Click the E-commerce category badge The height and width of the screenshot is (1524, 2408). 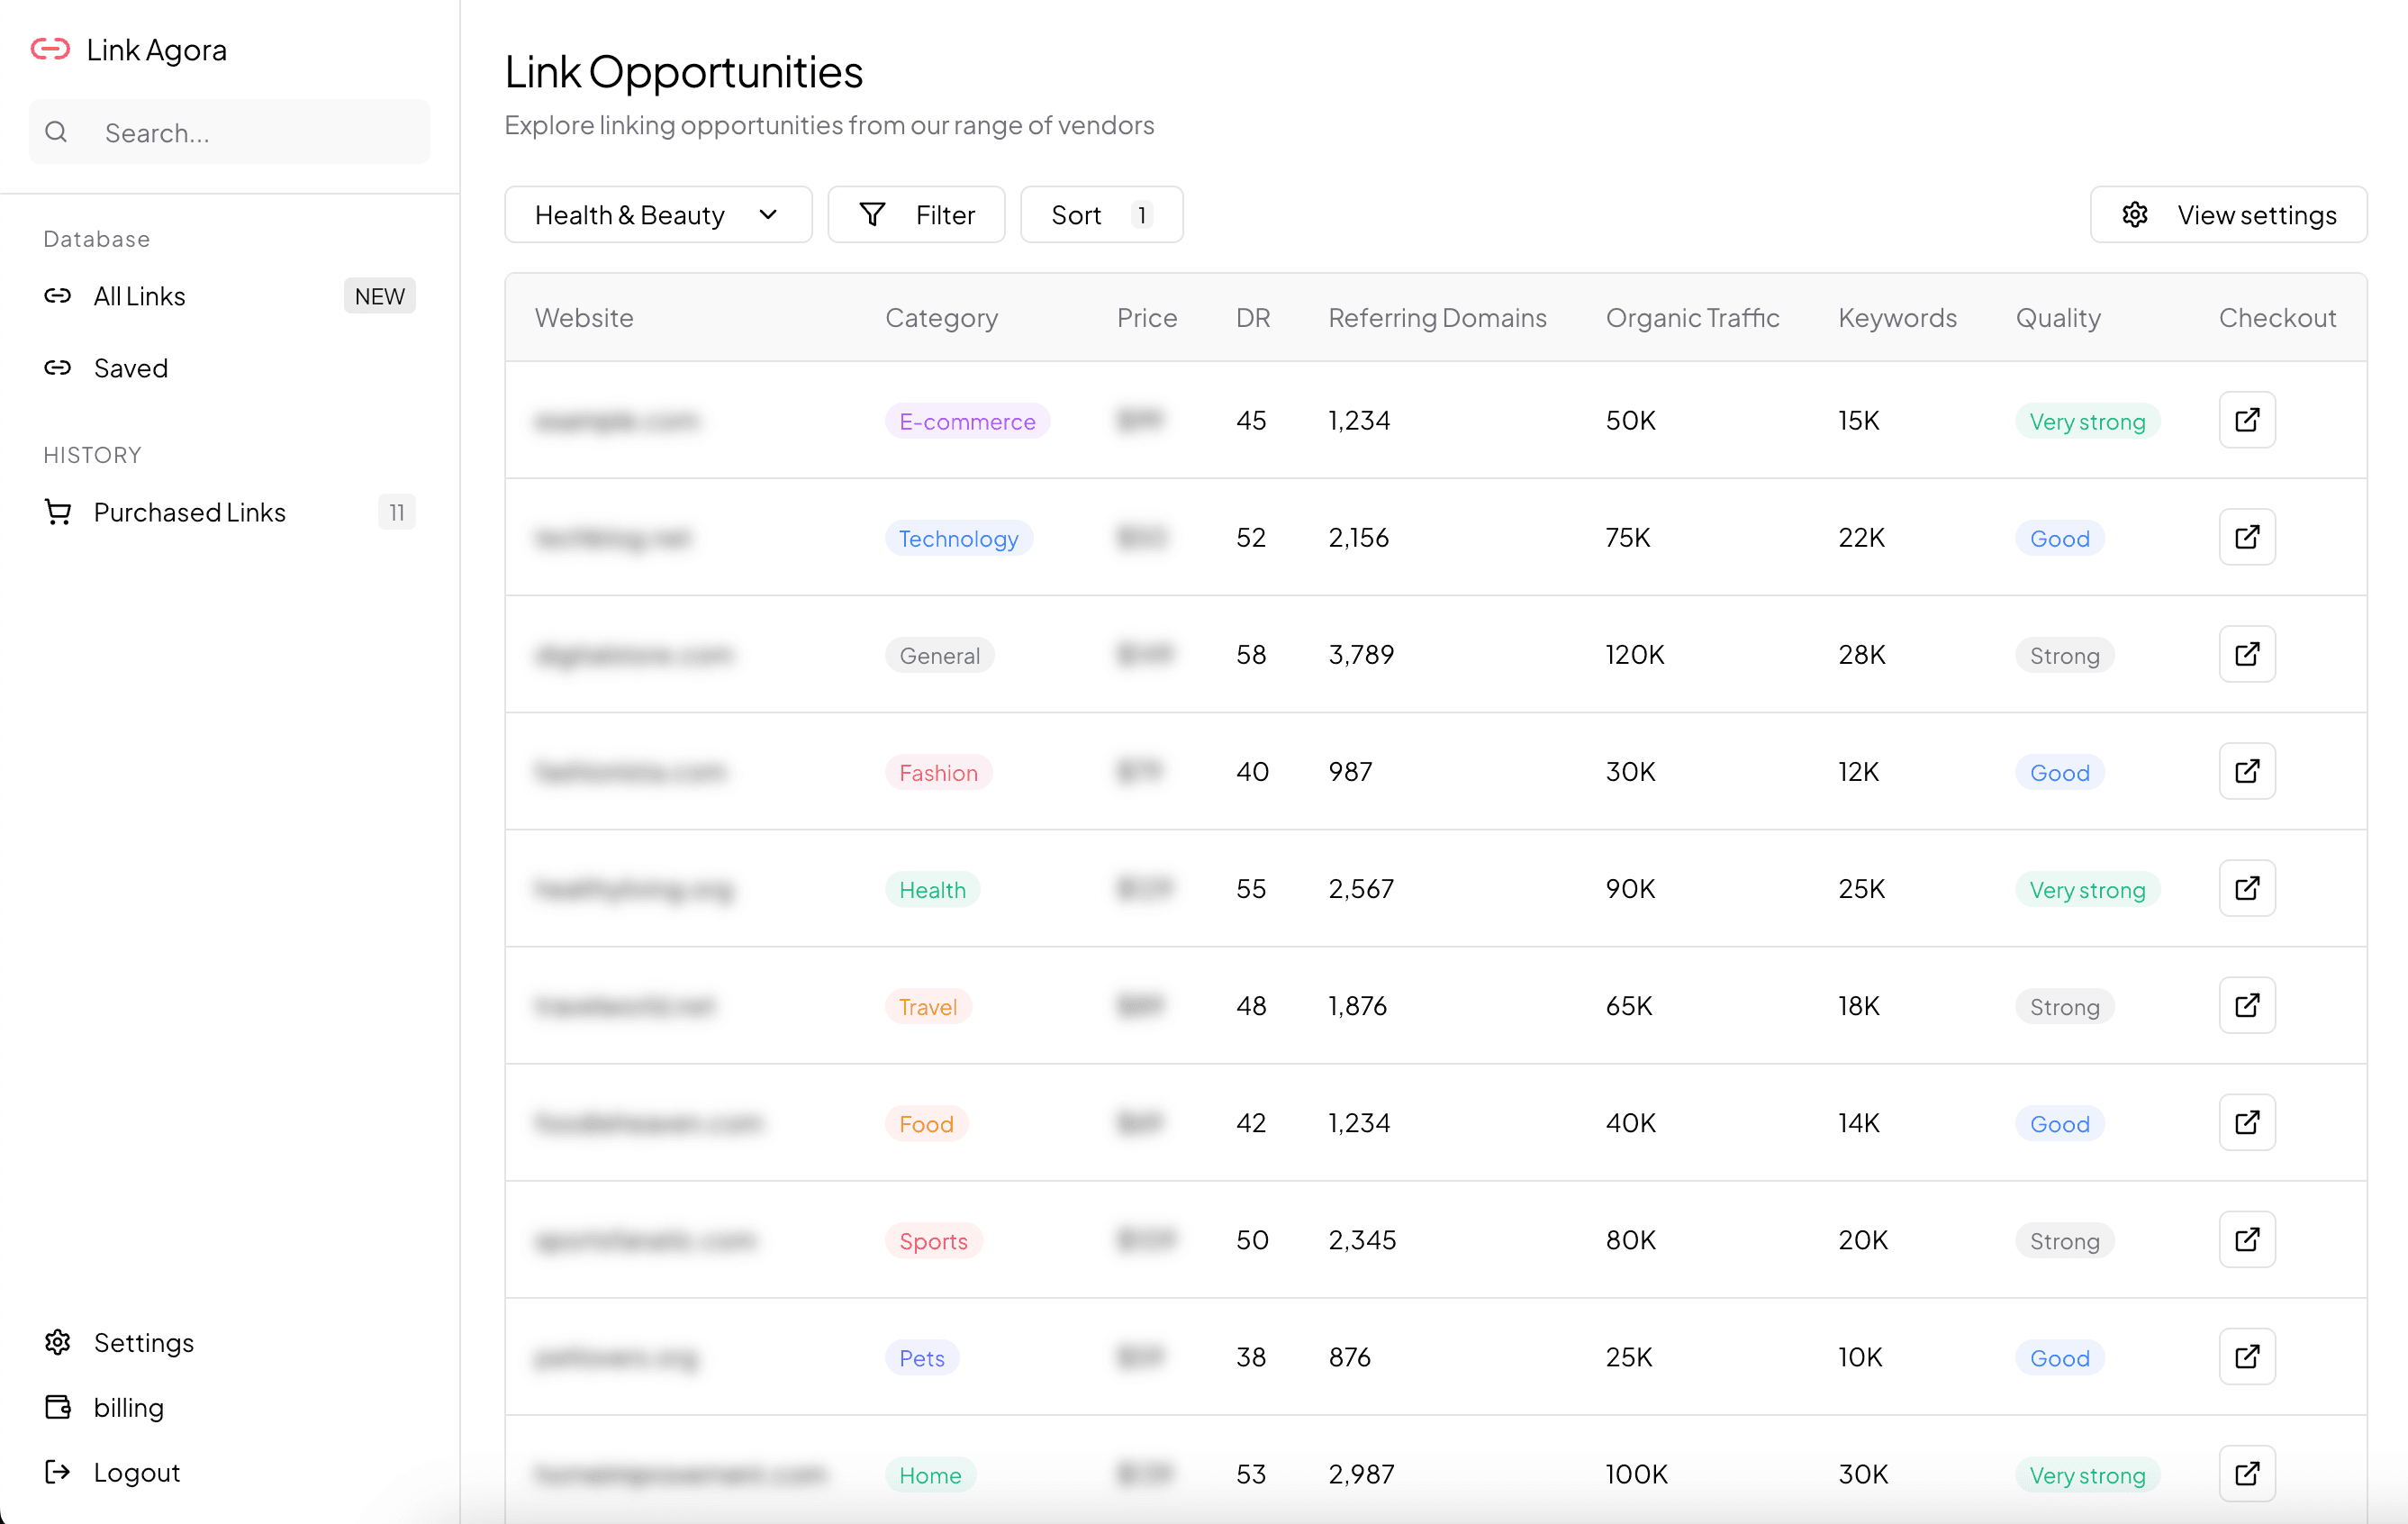click(x=967, y=421)
